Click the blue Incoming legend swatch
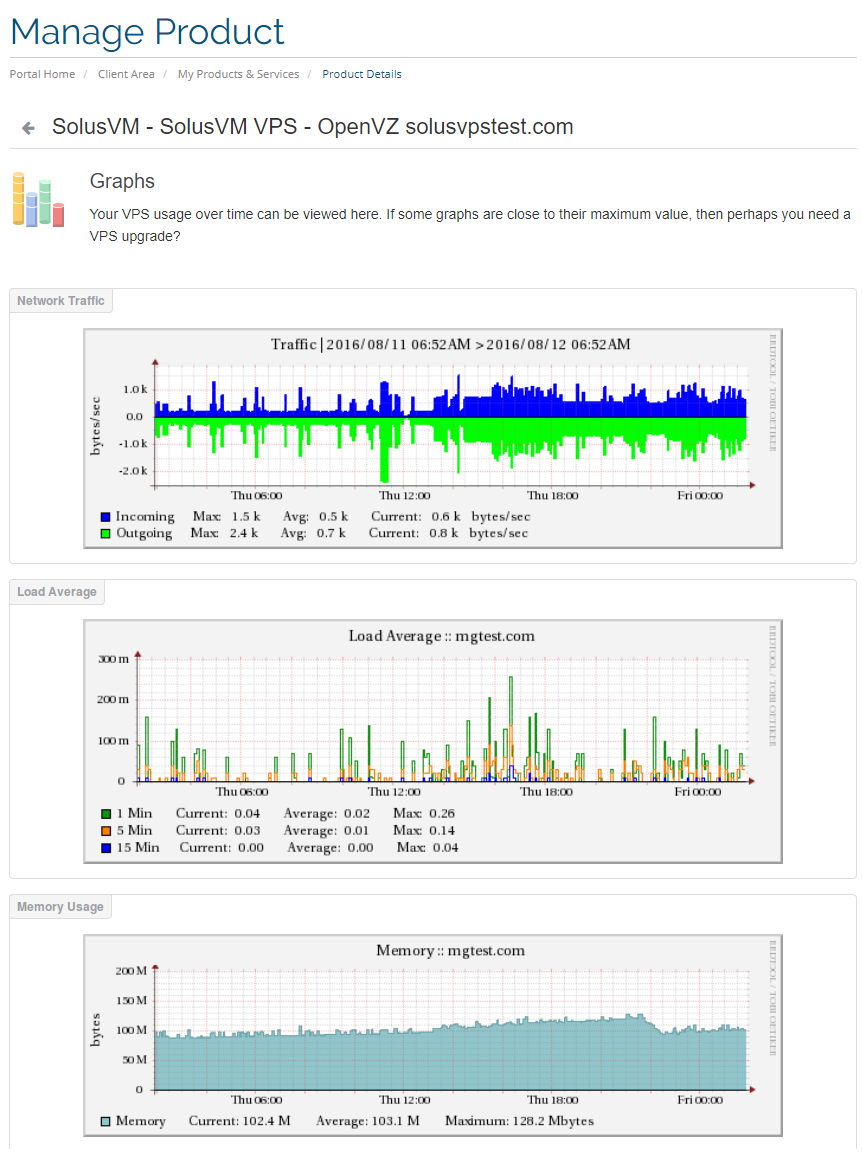This screenshot has width=862, height=1152. coord(105,517)
